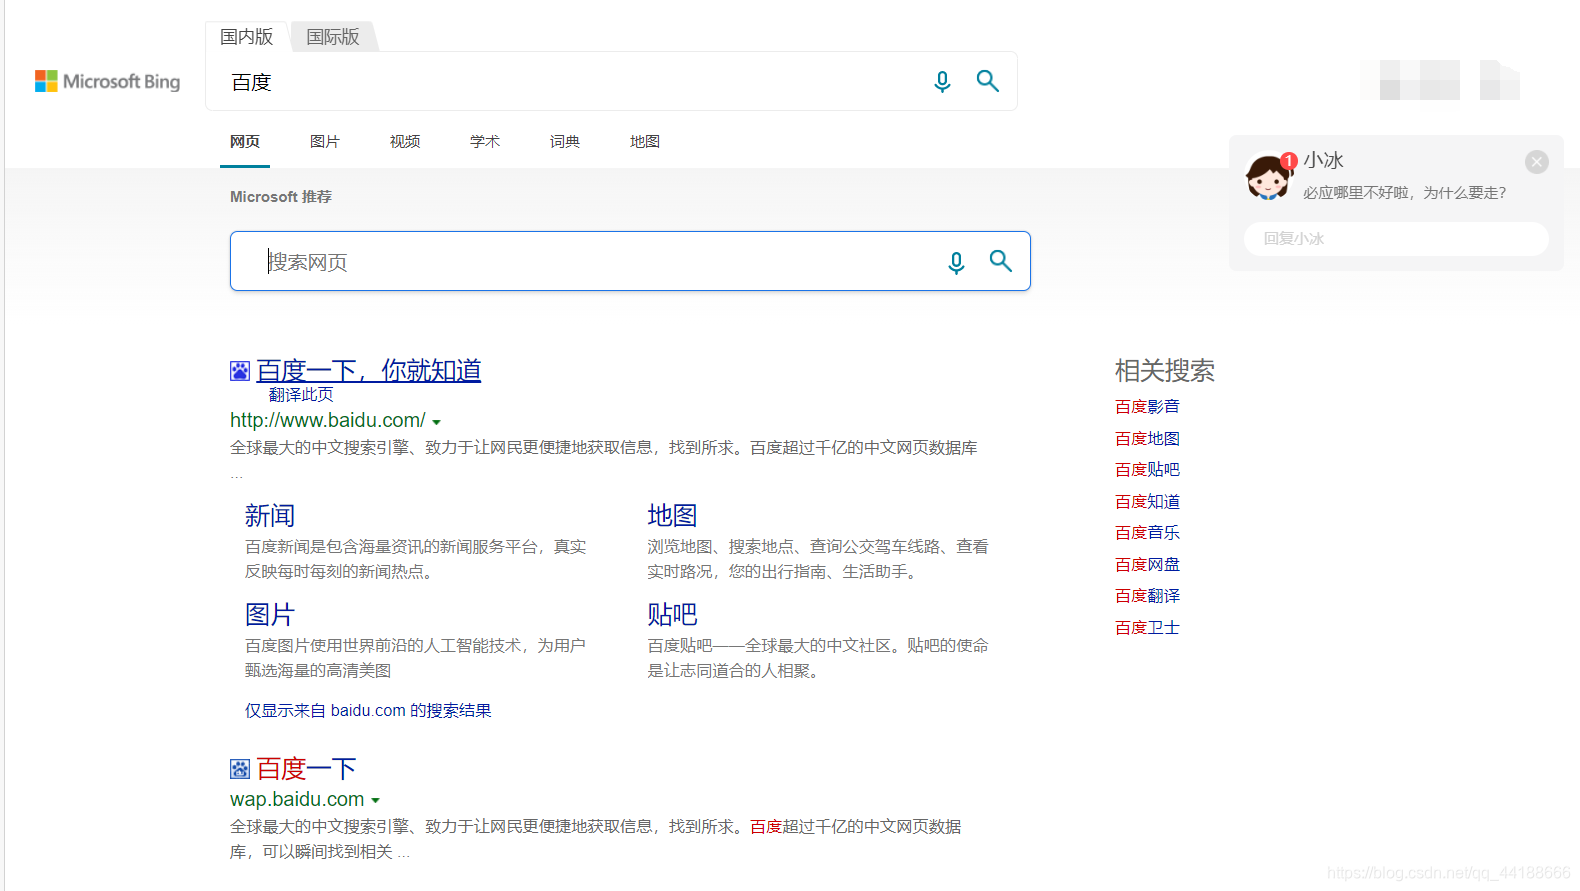Click 仅显示来自 baidu.com 的搜索结果
1580x891 pixels.
click(368, 711)
